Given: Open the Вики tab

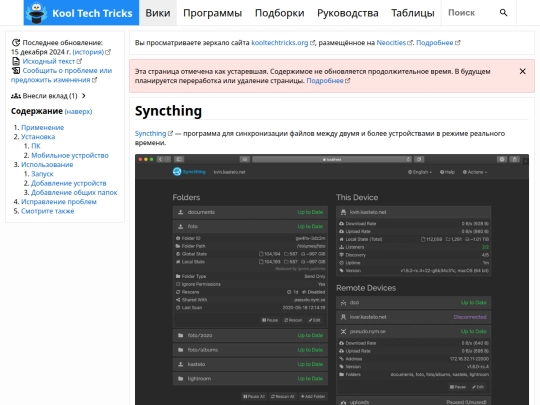Looking at the screenshot, I should coord(158,13).
